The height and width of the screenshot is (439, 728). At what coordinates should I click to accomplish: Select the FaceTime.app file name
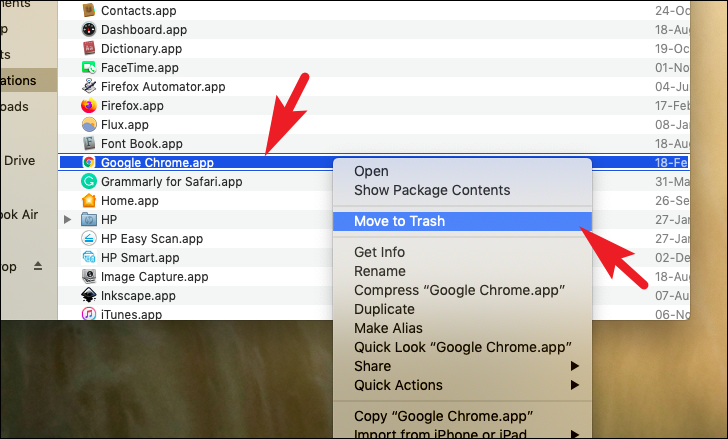click(x=140, y=68)
